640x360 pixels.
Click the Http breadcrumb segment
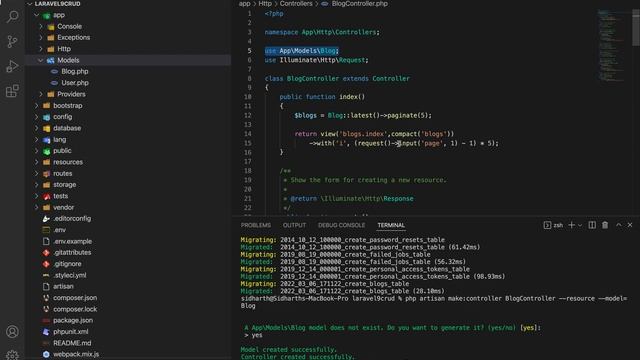point(265,4)
